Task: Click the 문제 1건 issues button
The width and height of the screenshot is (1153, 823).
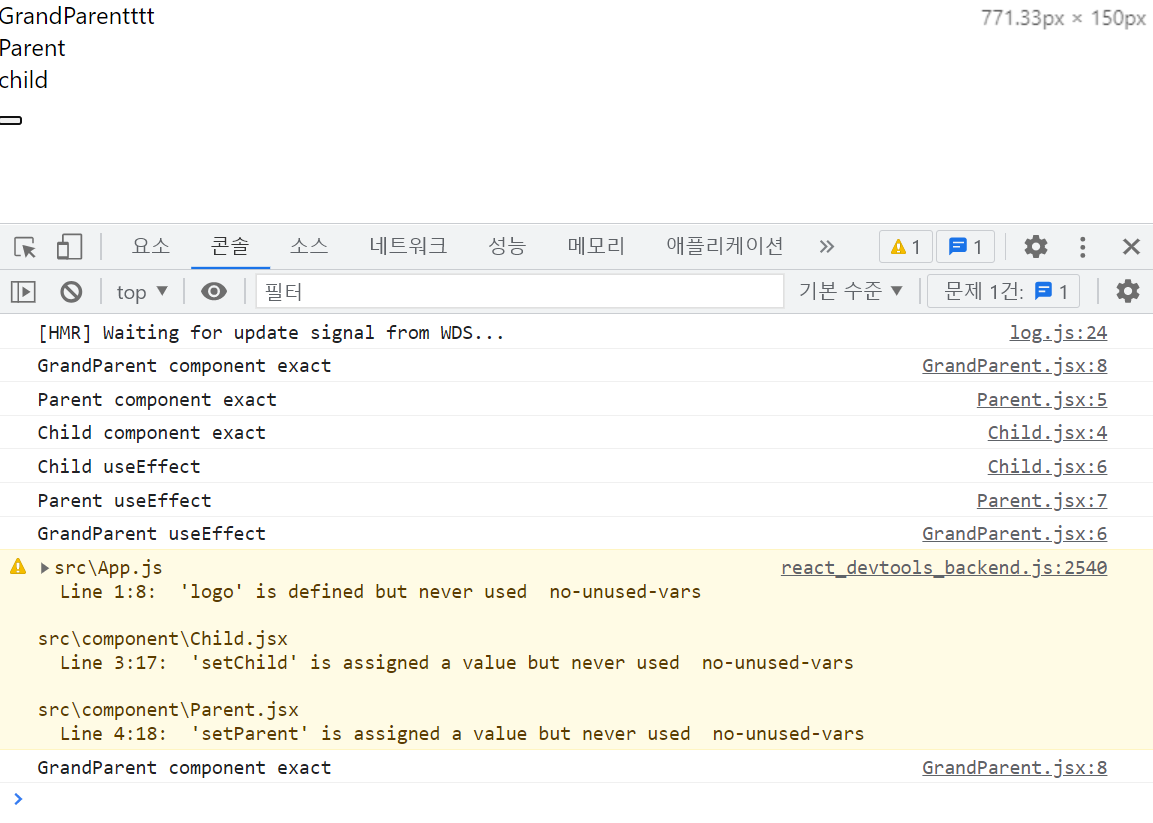Action: pos(1004,291)
